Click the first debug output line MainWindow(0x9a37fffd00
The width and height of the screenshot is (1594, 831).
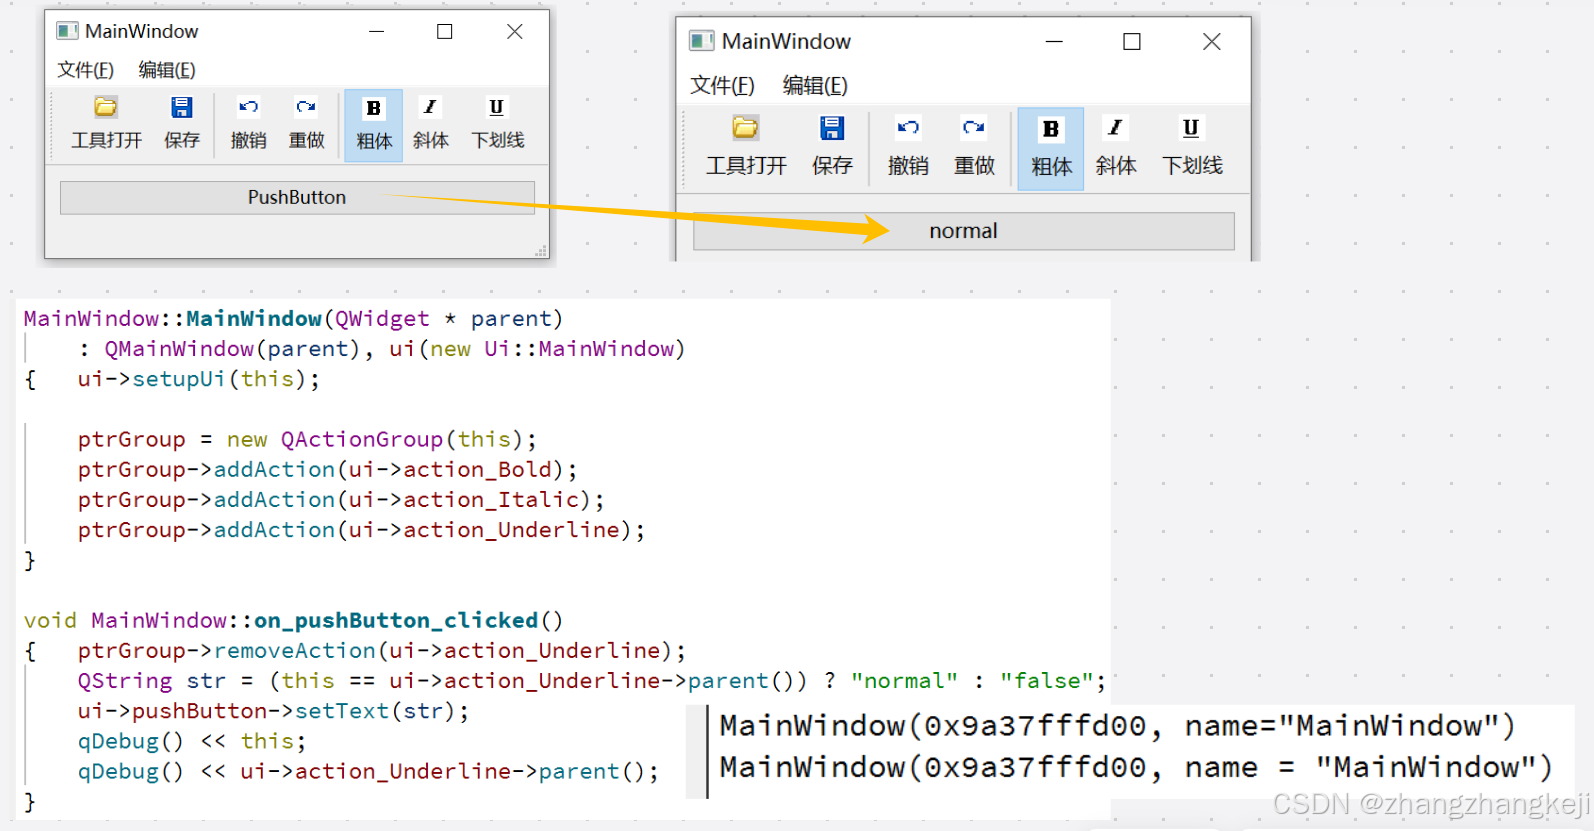click(x=1117, y=726)
